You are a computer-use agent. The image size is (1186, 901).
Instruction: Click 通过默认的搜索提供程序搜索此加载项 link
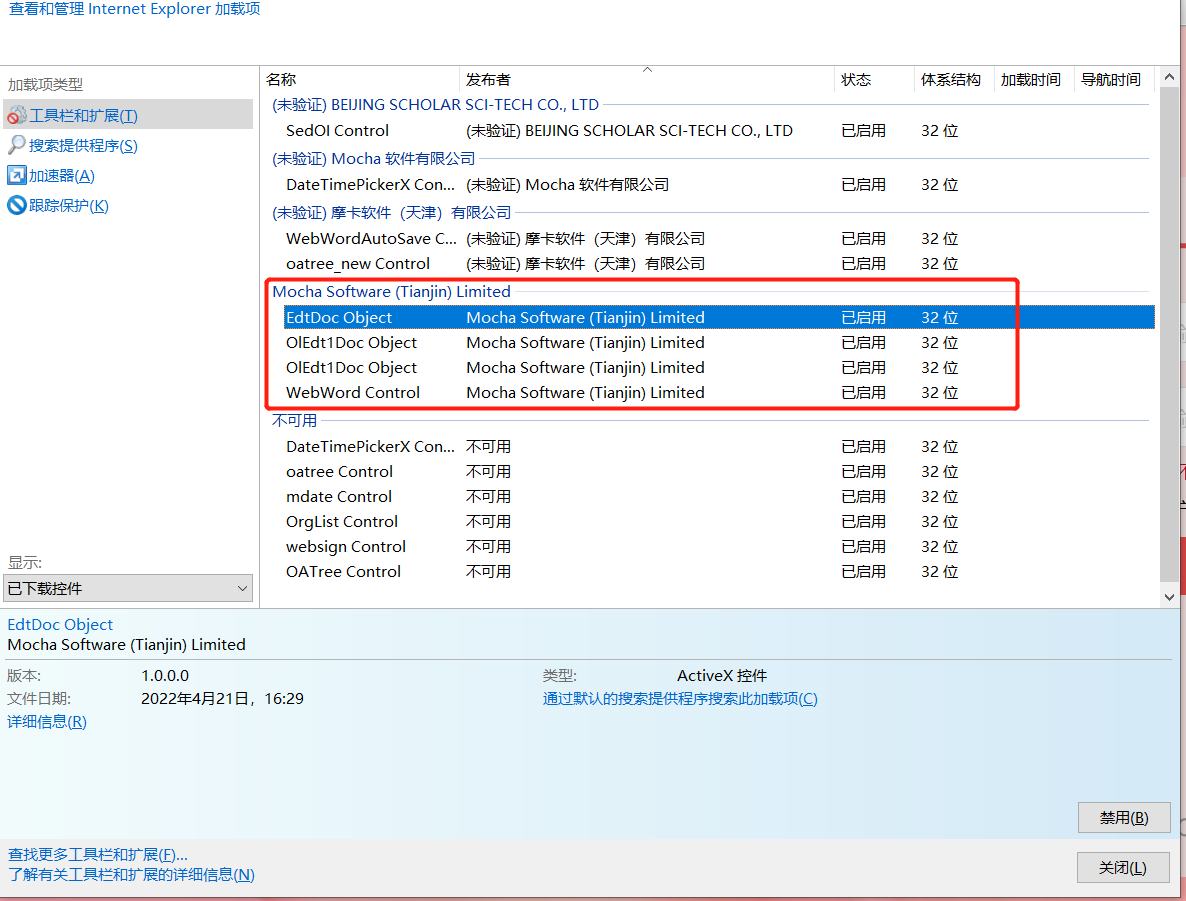[x=680, y=699]
